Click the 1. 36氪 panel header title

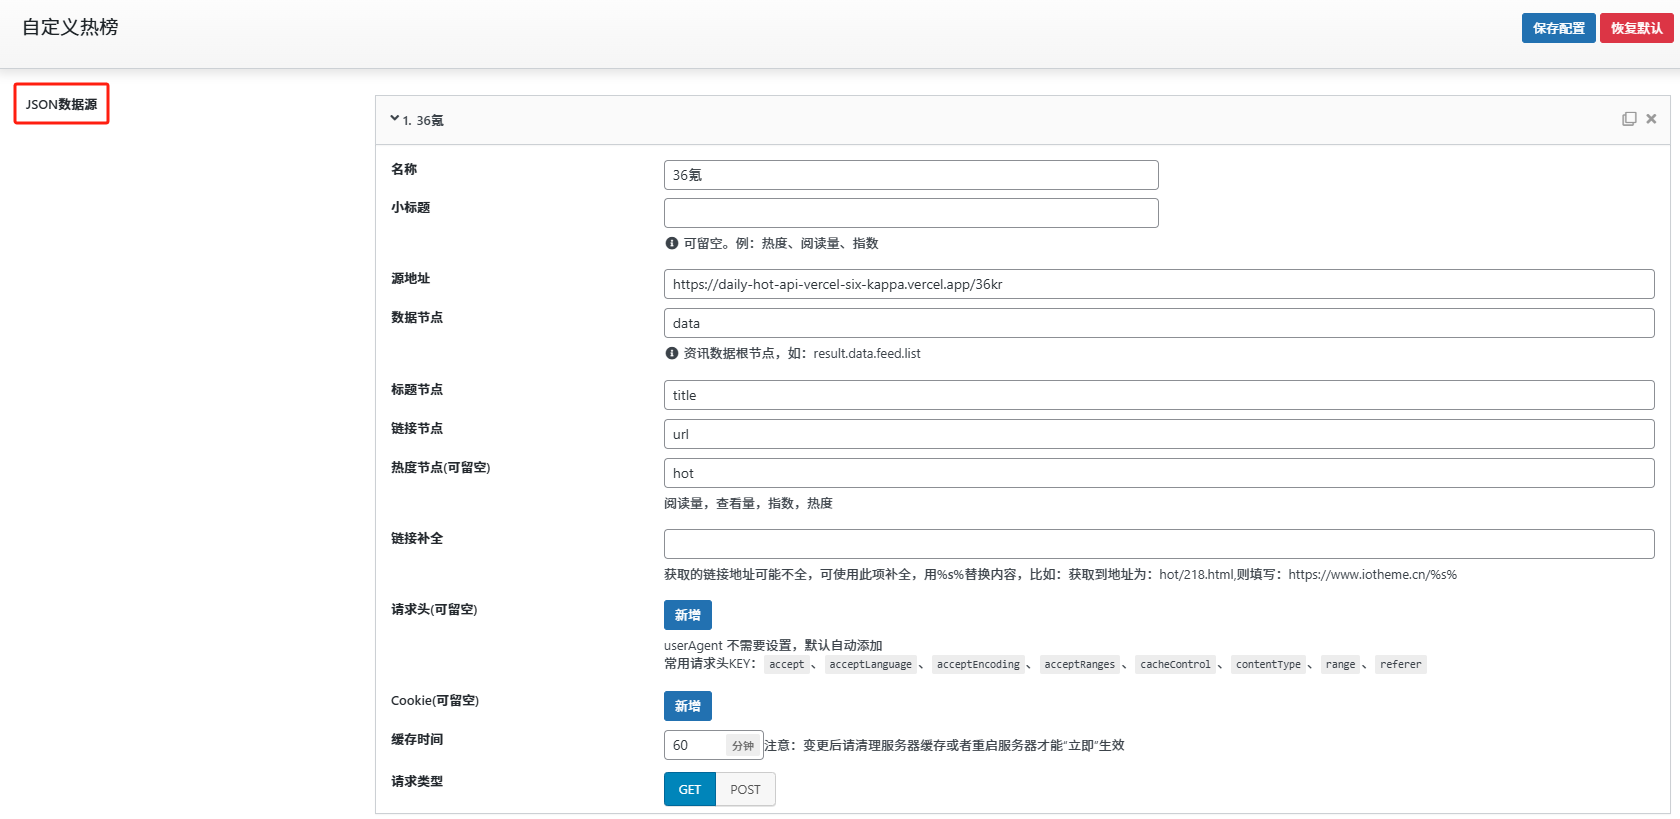tap(423, 120)
